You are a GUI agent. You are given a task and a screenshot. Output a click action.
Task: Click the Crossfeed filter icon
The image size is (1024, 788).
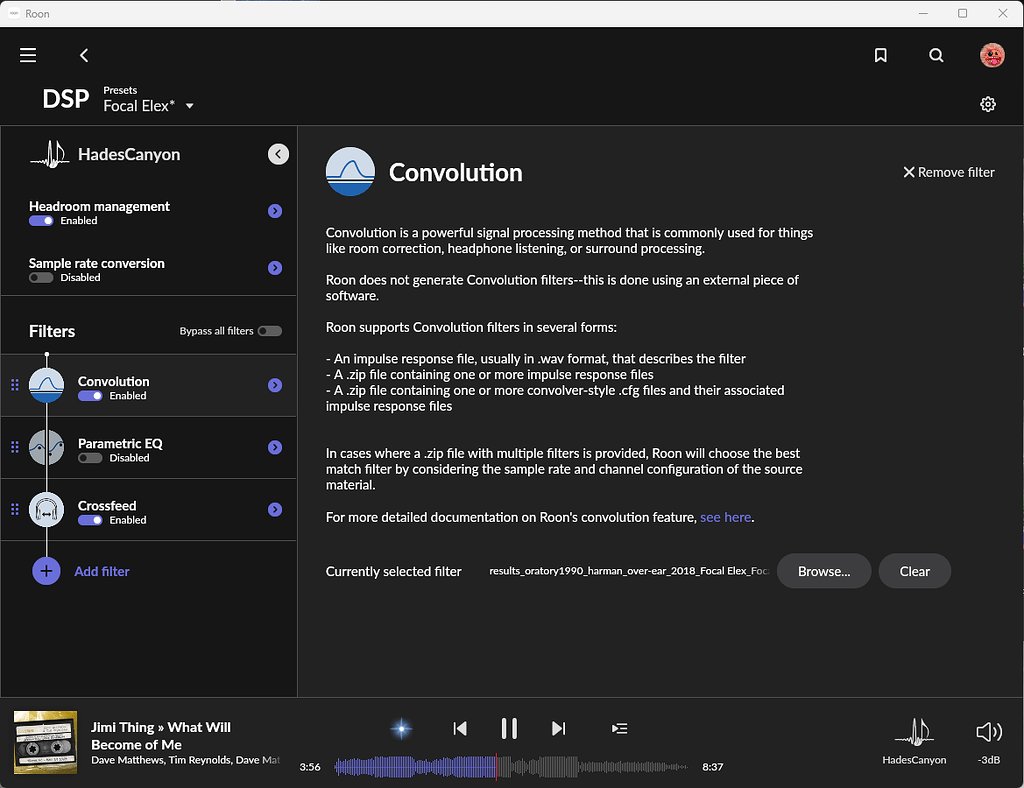(x=46, y=509)
